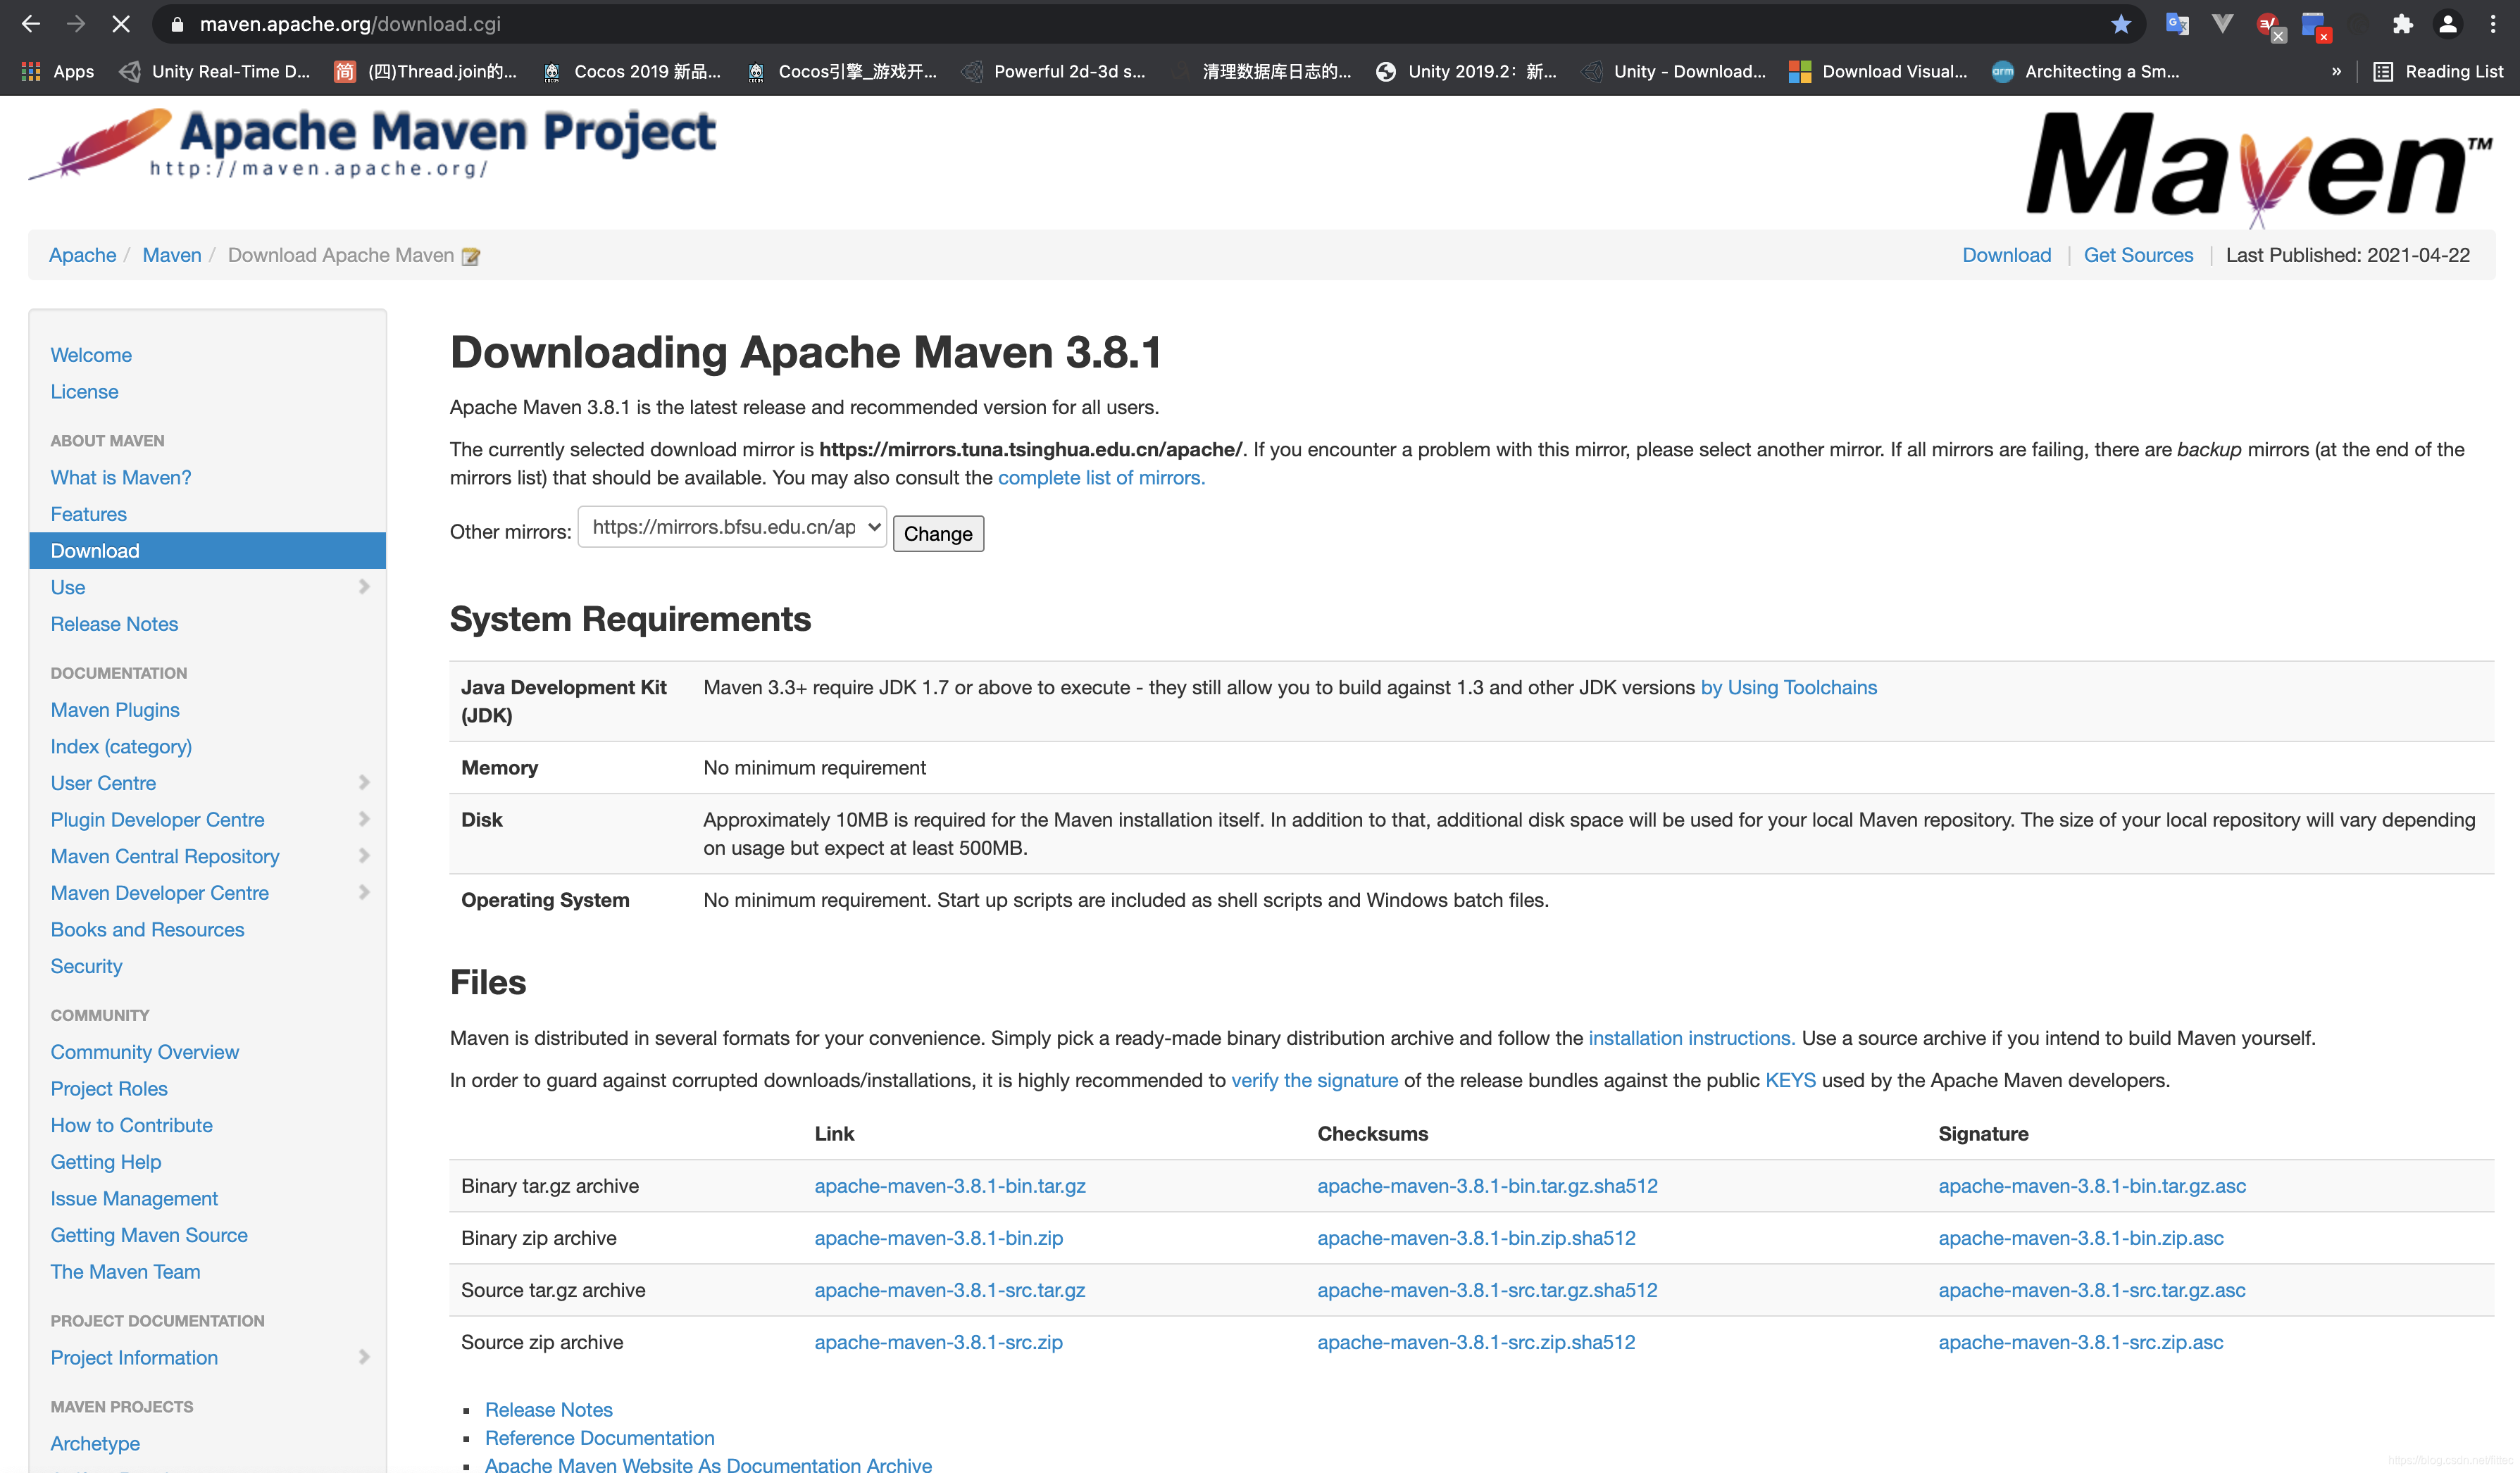Bookmark this page with the star icon

(x=2121, y=24)
